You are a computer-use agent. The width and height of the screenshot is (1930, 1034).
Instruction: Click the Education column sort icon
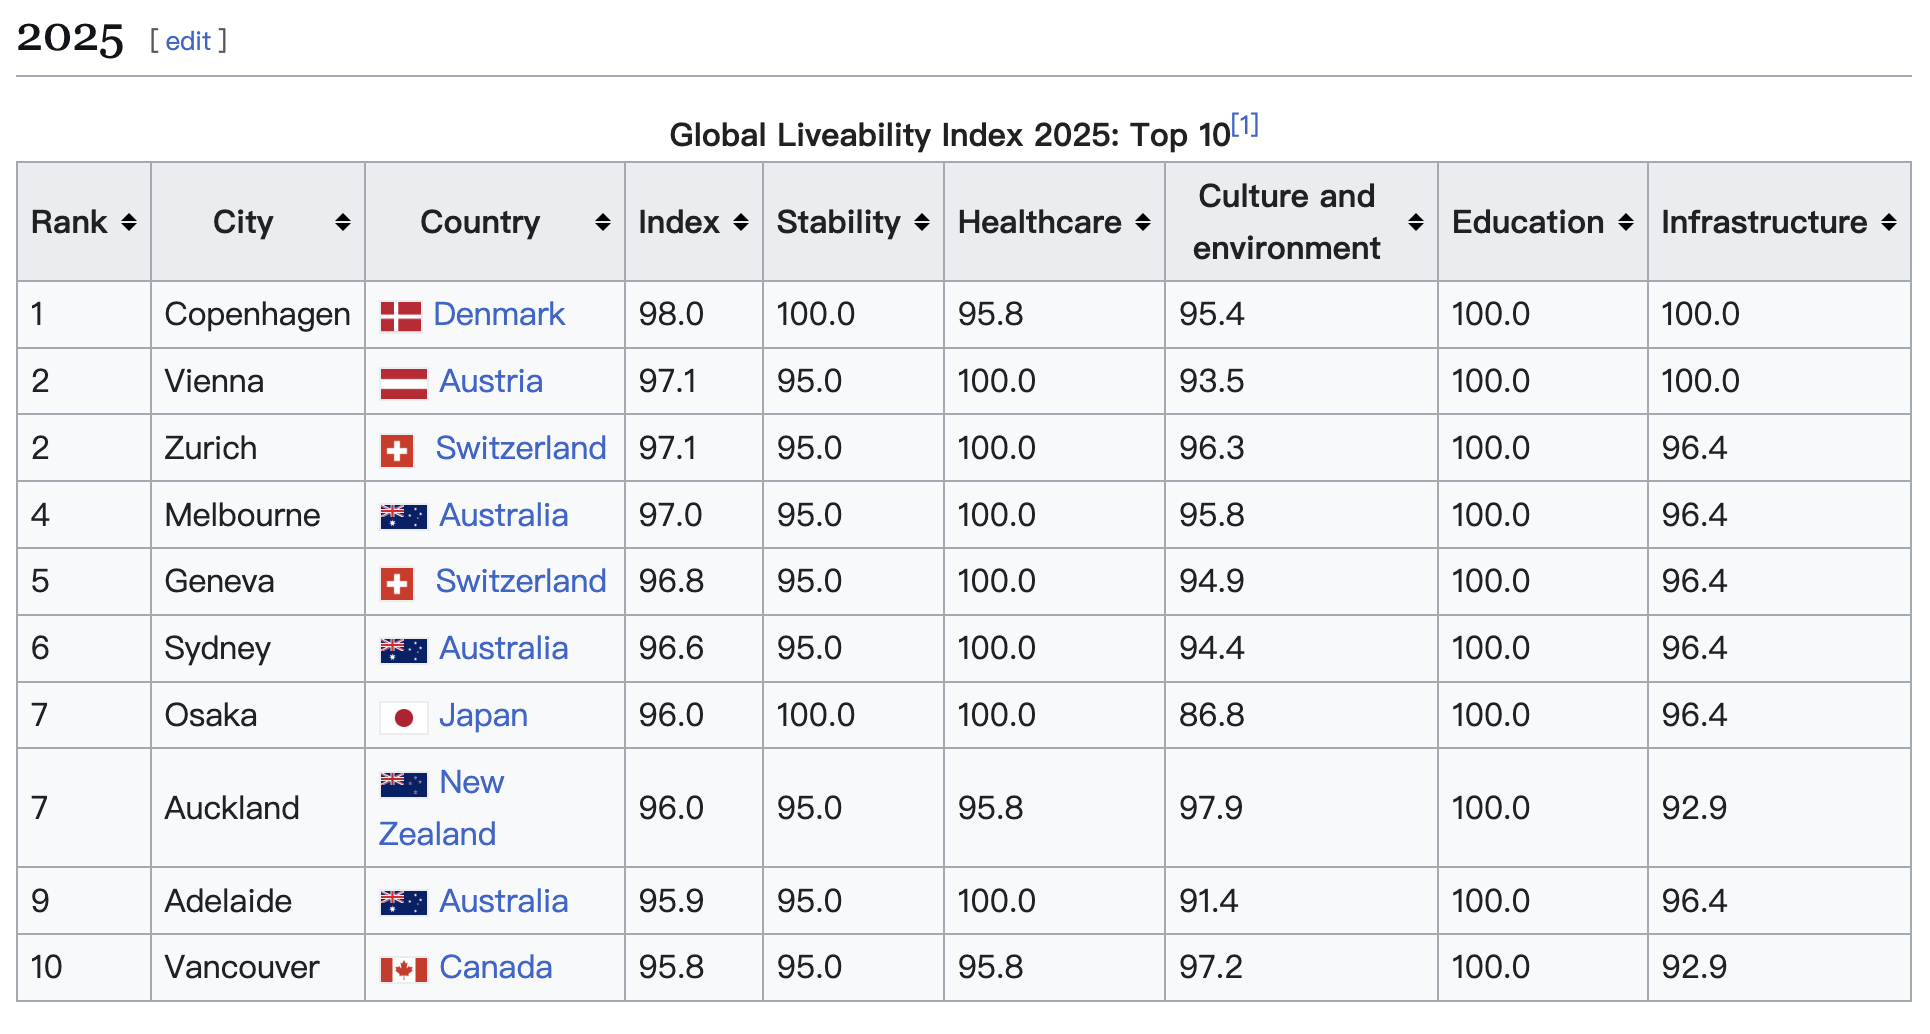[x=1625, y=222]
